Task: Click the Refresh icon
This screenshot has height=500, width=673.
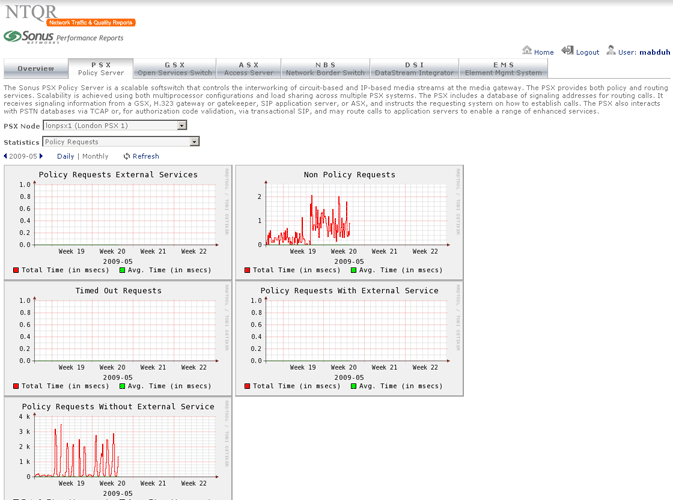Action: click(x=127, y=156)
